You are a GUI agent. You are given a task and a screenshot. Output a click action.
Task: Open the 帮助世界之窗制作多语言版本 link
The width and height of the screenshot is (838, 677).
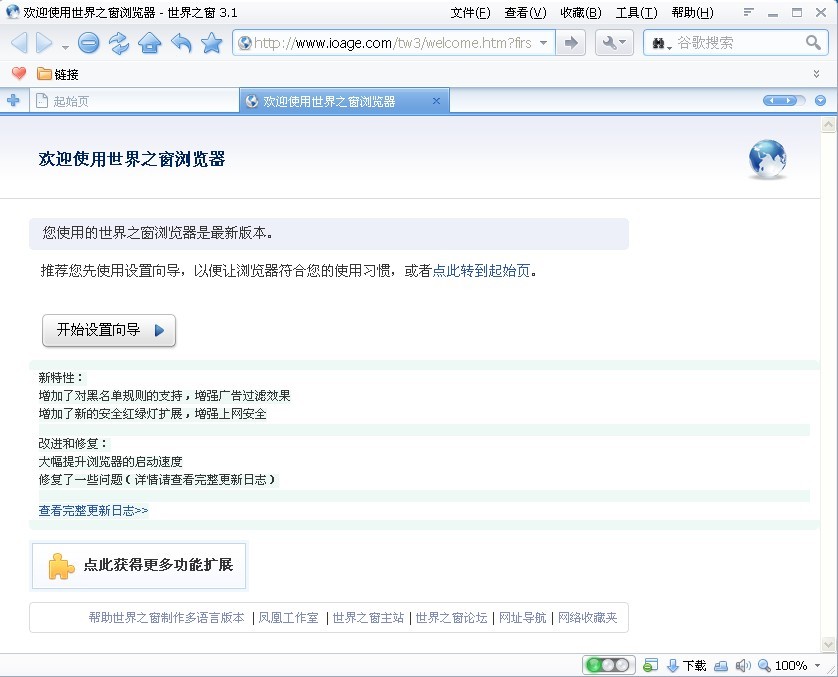(167, 618)
